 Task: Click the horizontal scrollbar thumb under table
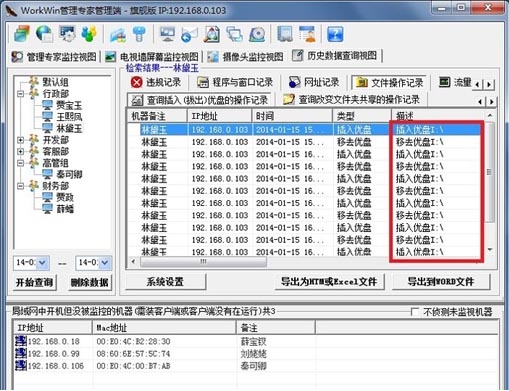point(203,262)
